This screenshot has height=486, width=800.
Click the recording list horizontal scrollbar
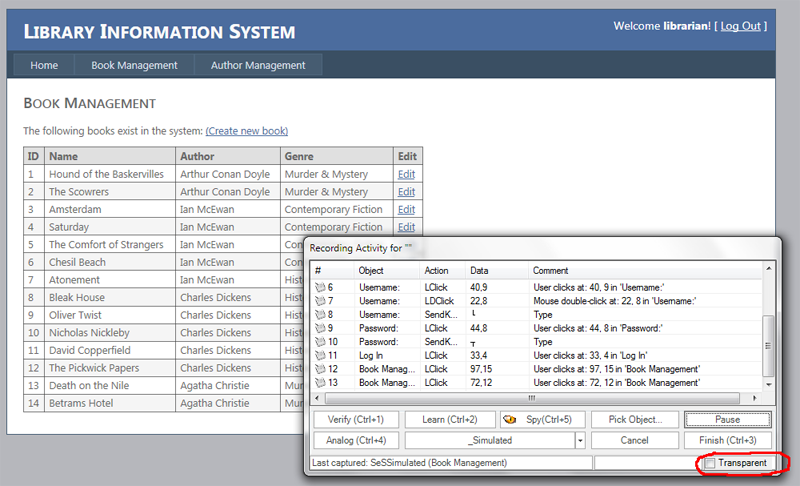[x=530, y=397]
